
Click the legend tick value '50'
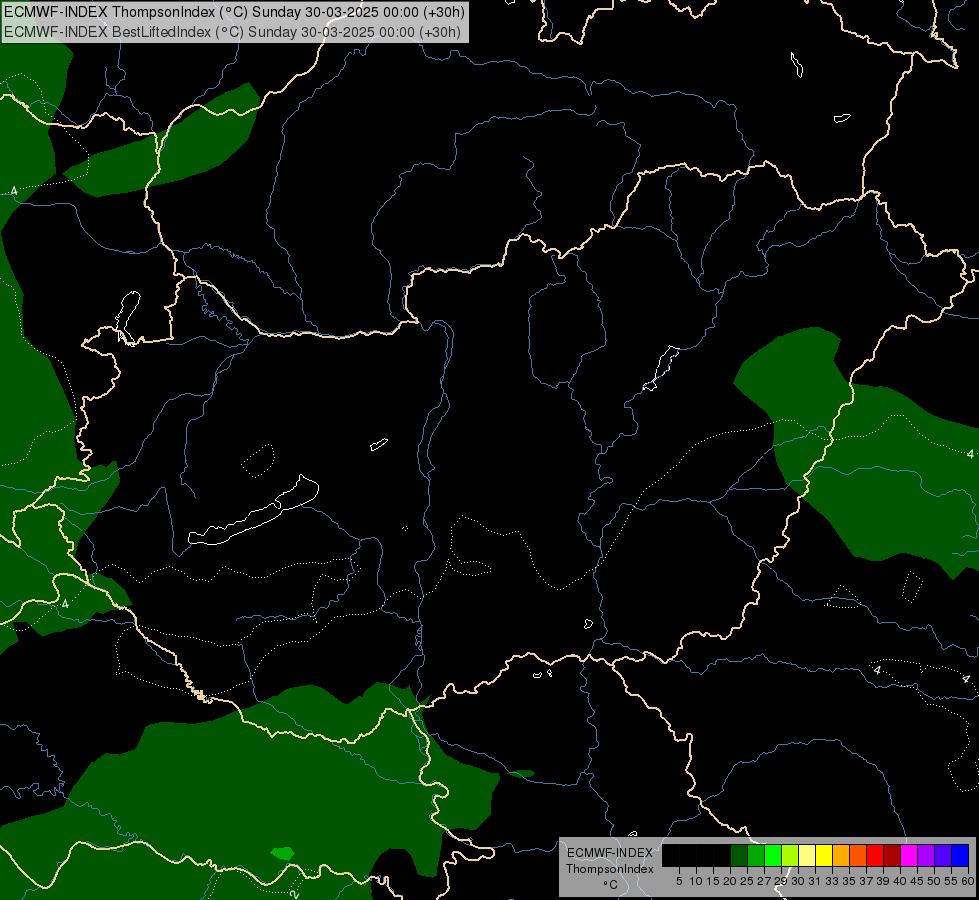[x=934, y=881]
